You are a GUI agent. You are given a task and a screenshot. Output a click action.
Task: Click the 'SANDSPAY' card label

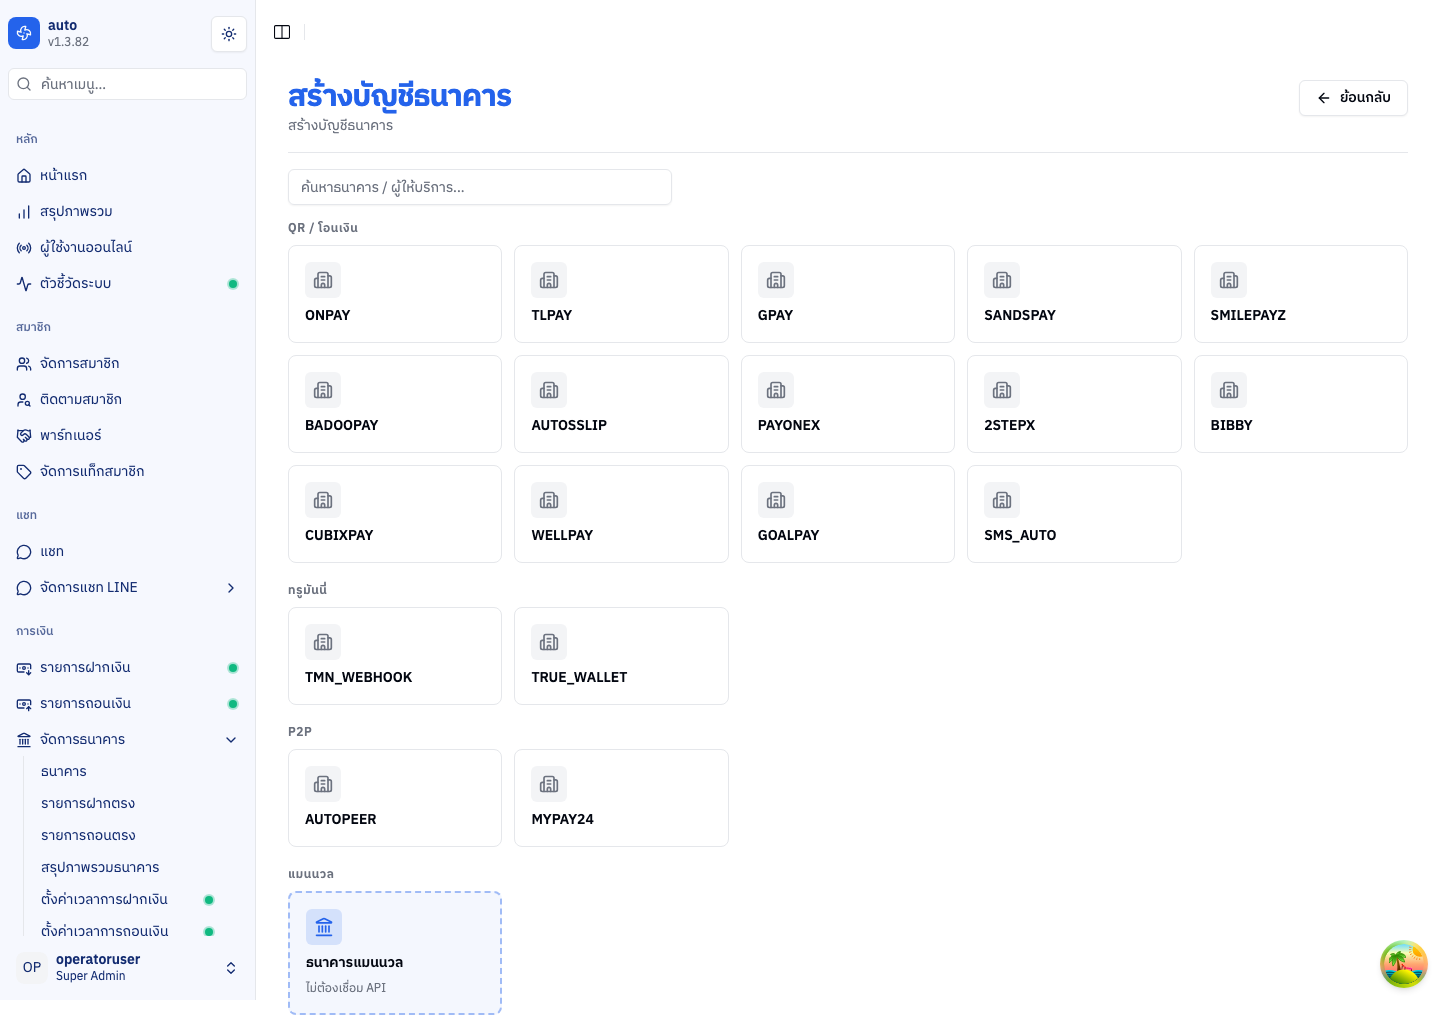(x=1020, y=315)
